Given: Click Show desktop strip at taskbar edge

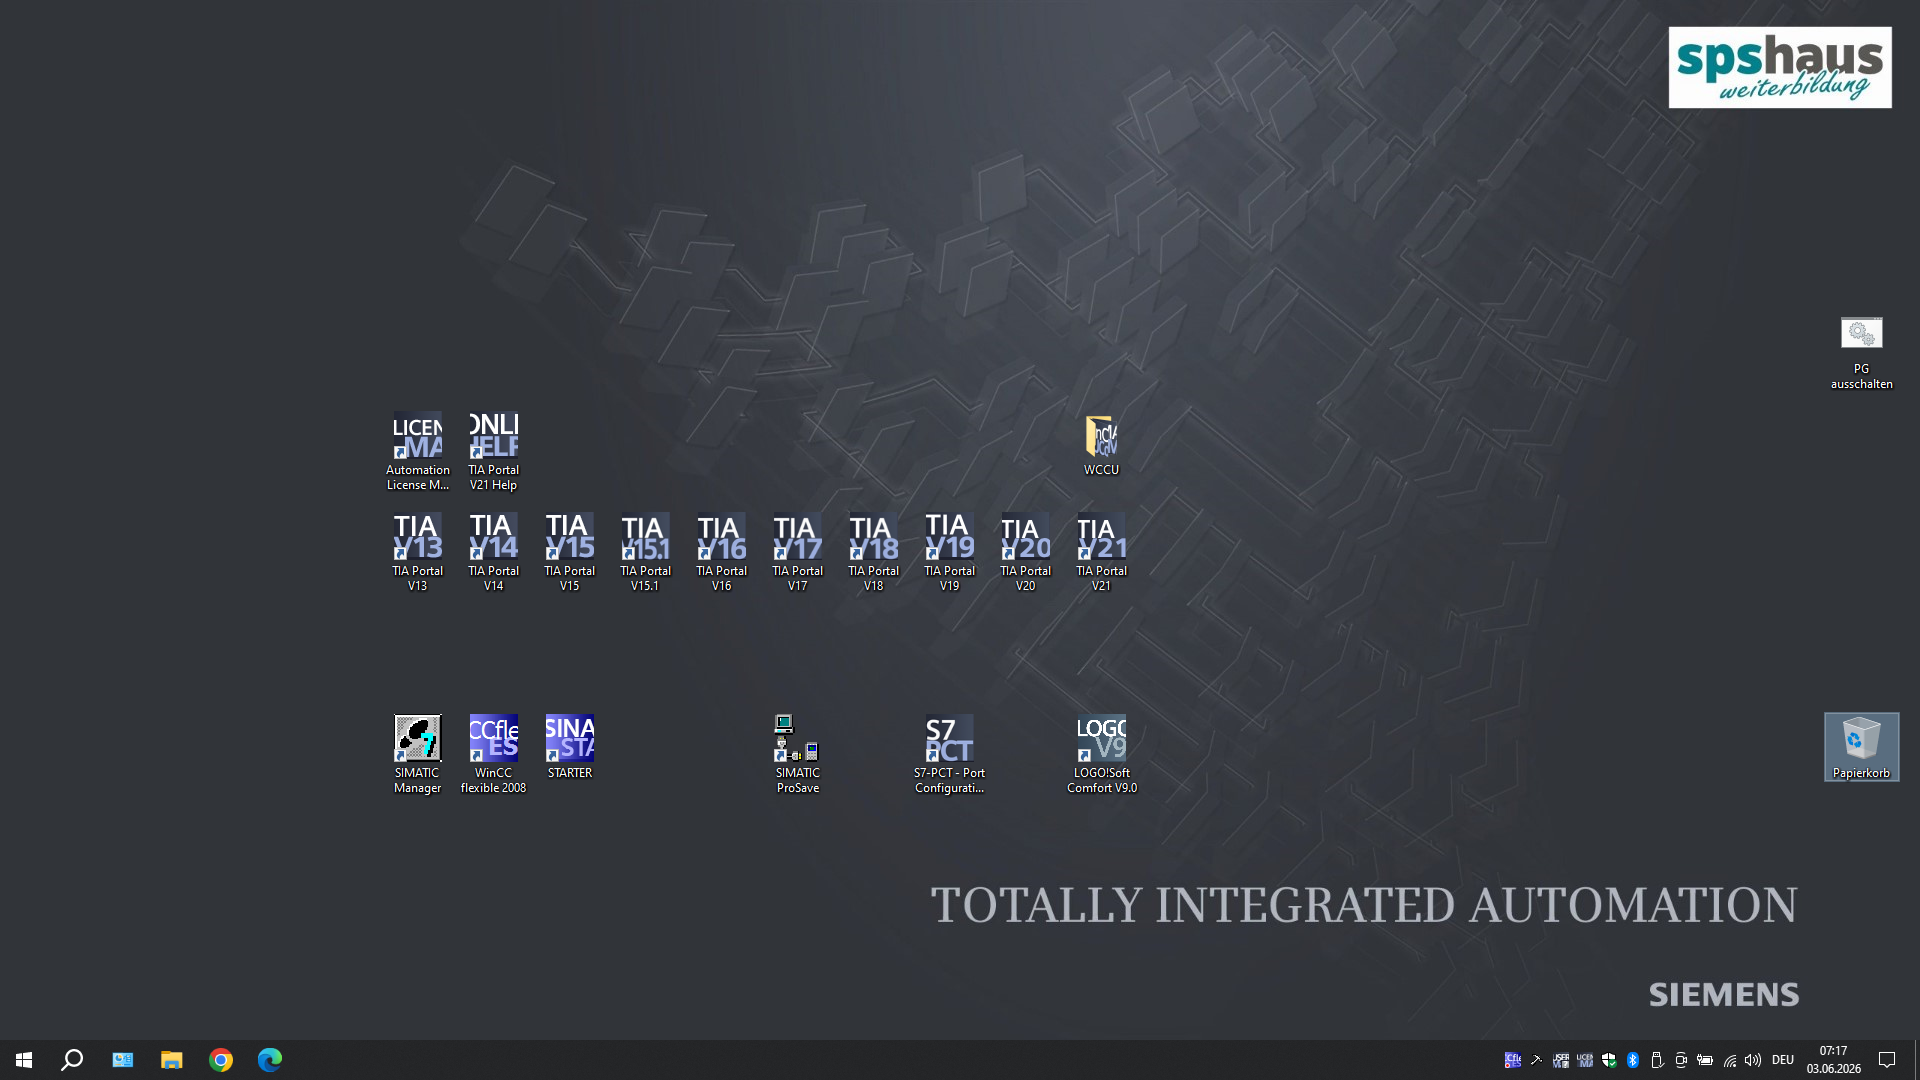Looking at the screenshot, I should click(x=1916, y=1060).
